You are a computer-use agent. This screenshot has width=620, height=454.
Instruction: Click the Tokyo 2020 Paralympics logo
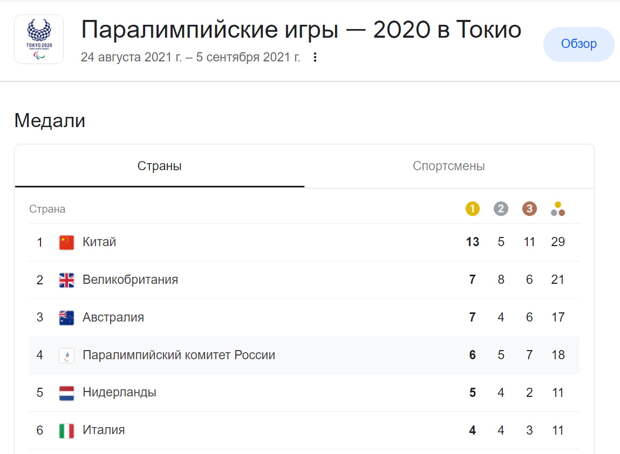pos(39,39)
